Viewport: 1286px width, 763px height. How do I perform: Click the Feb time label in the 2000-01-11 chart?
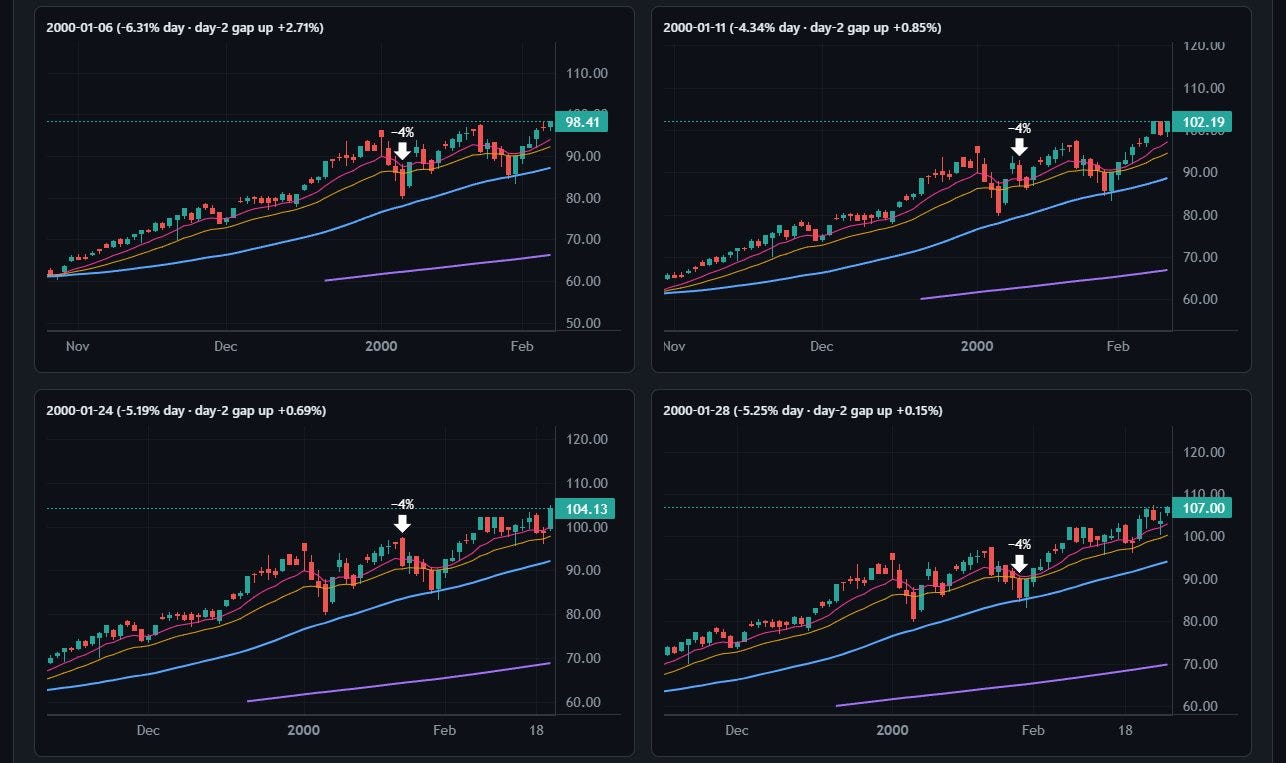[1118, 346]
